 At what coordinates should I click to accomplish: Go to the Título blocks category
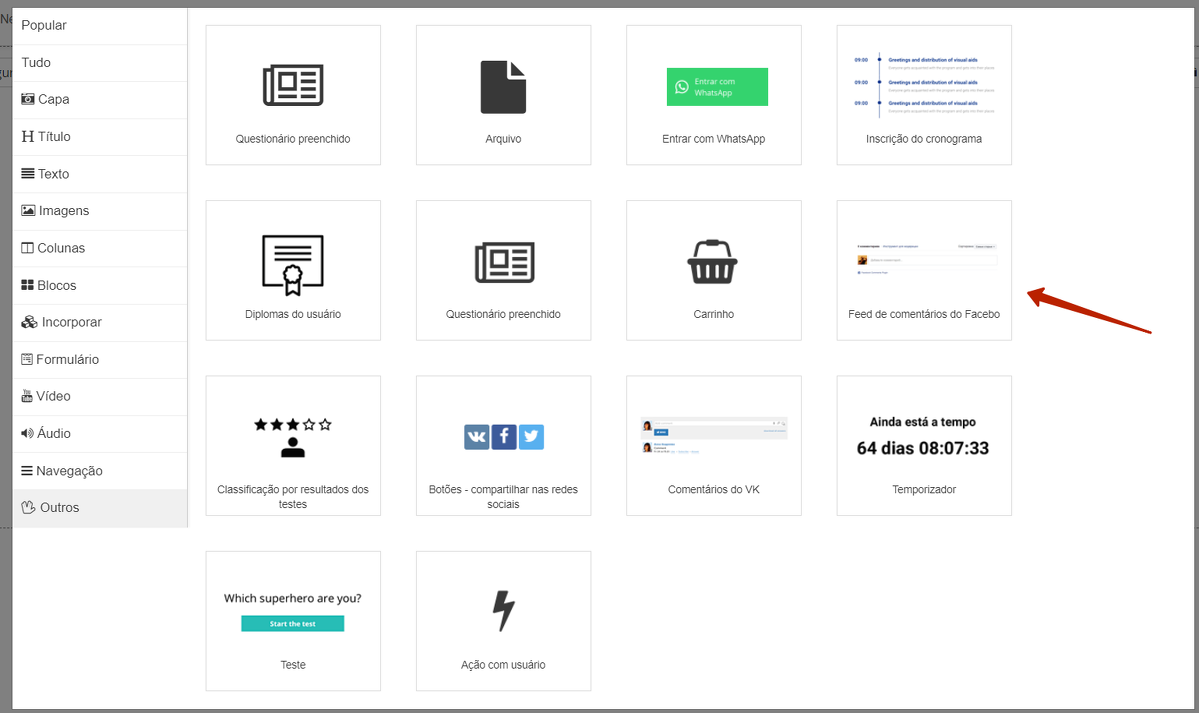click(x=54, y=136)
